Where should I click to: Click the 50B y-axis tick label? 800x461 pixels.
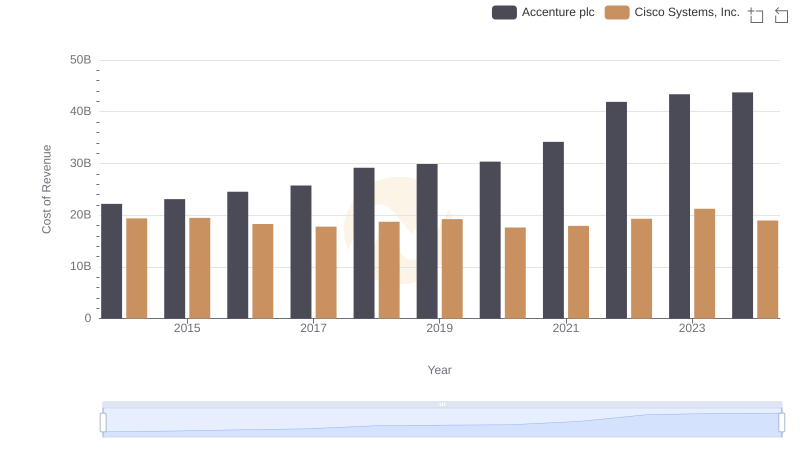(x=80, y=60)
